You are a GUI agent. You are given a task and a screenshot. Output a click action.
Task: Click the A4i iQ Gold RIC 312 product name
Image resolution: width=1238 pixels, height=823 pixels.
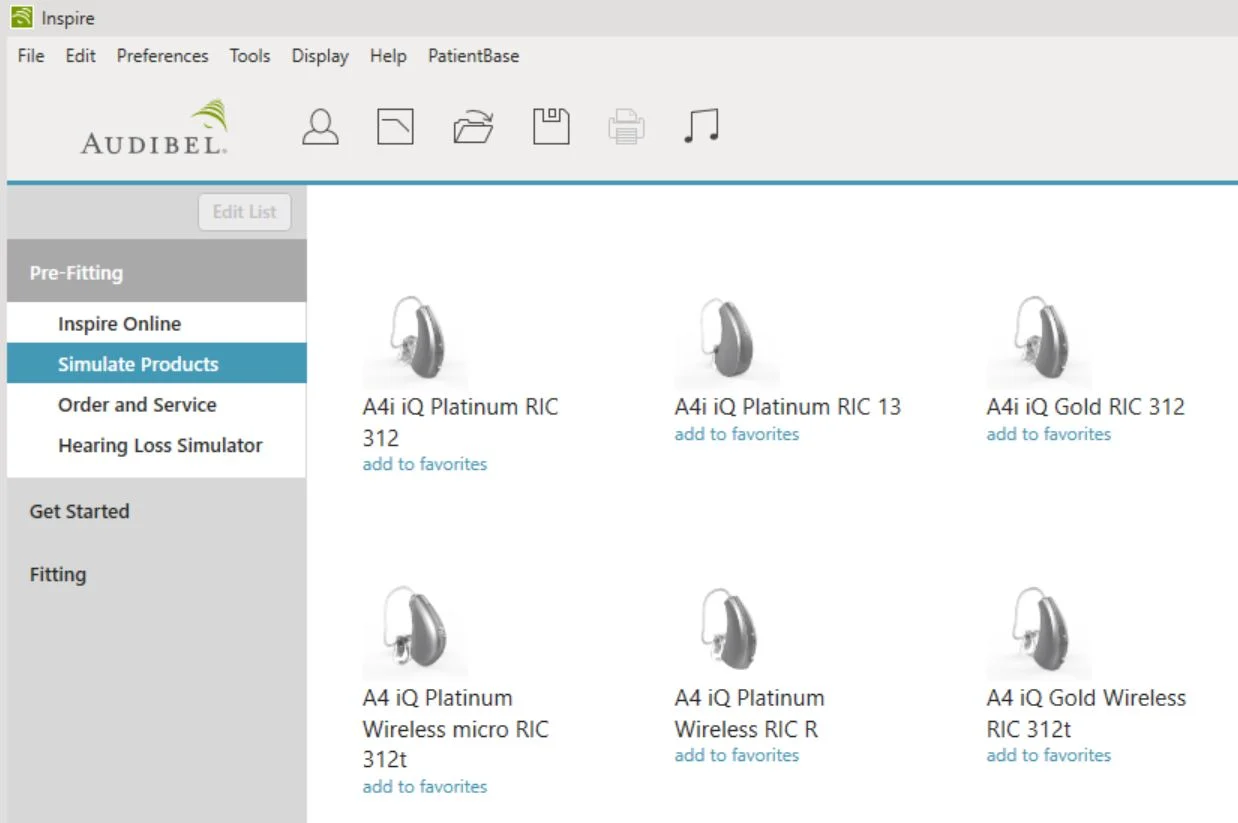pyautogui.click(x=1086, y=407)
